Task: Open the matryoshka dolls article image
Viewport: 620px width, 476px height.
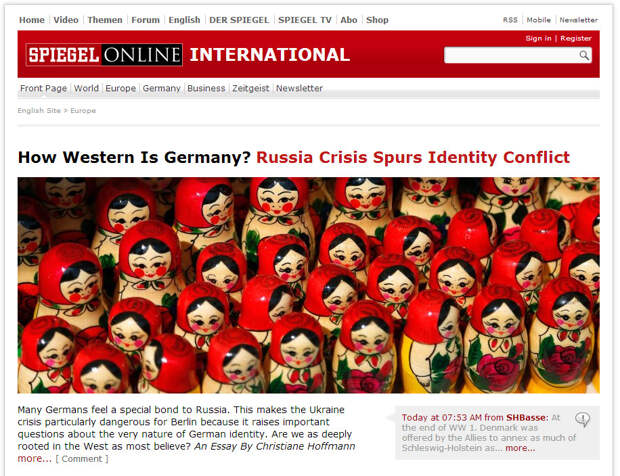Action: [308, 285]
